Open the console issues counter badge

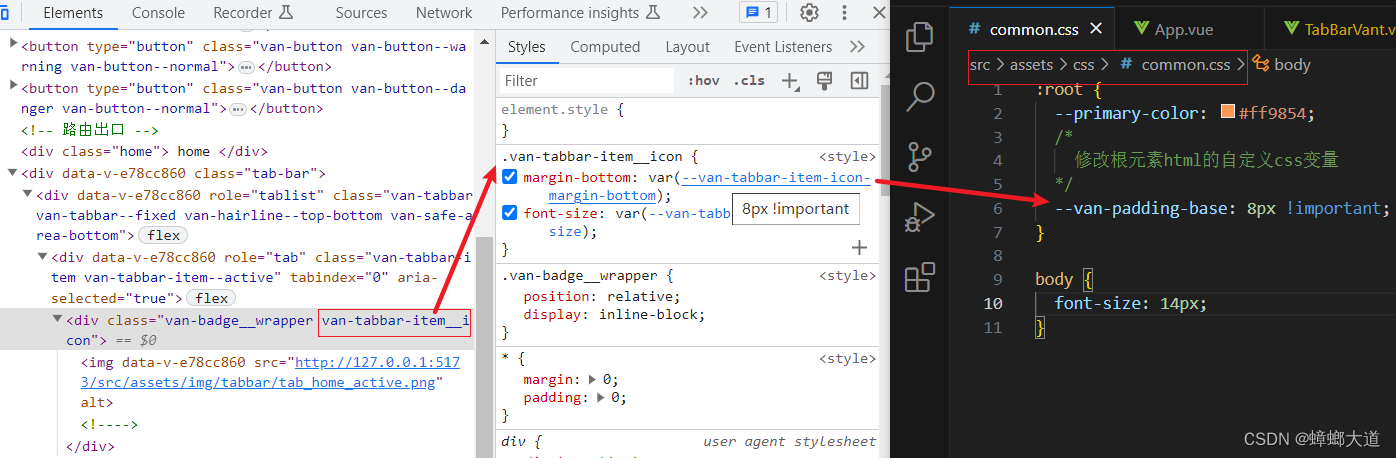(x=757, y=13)
